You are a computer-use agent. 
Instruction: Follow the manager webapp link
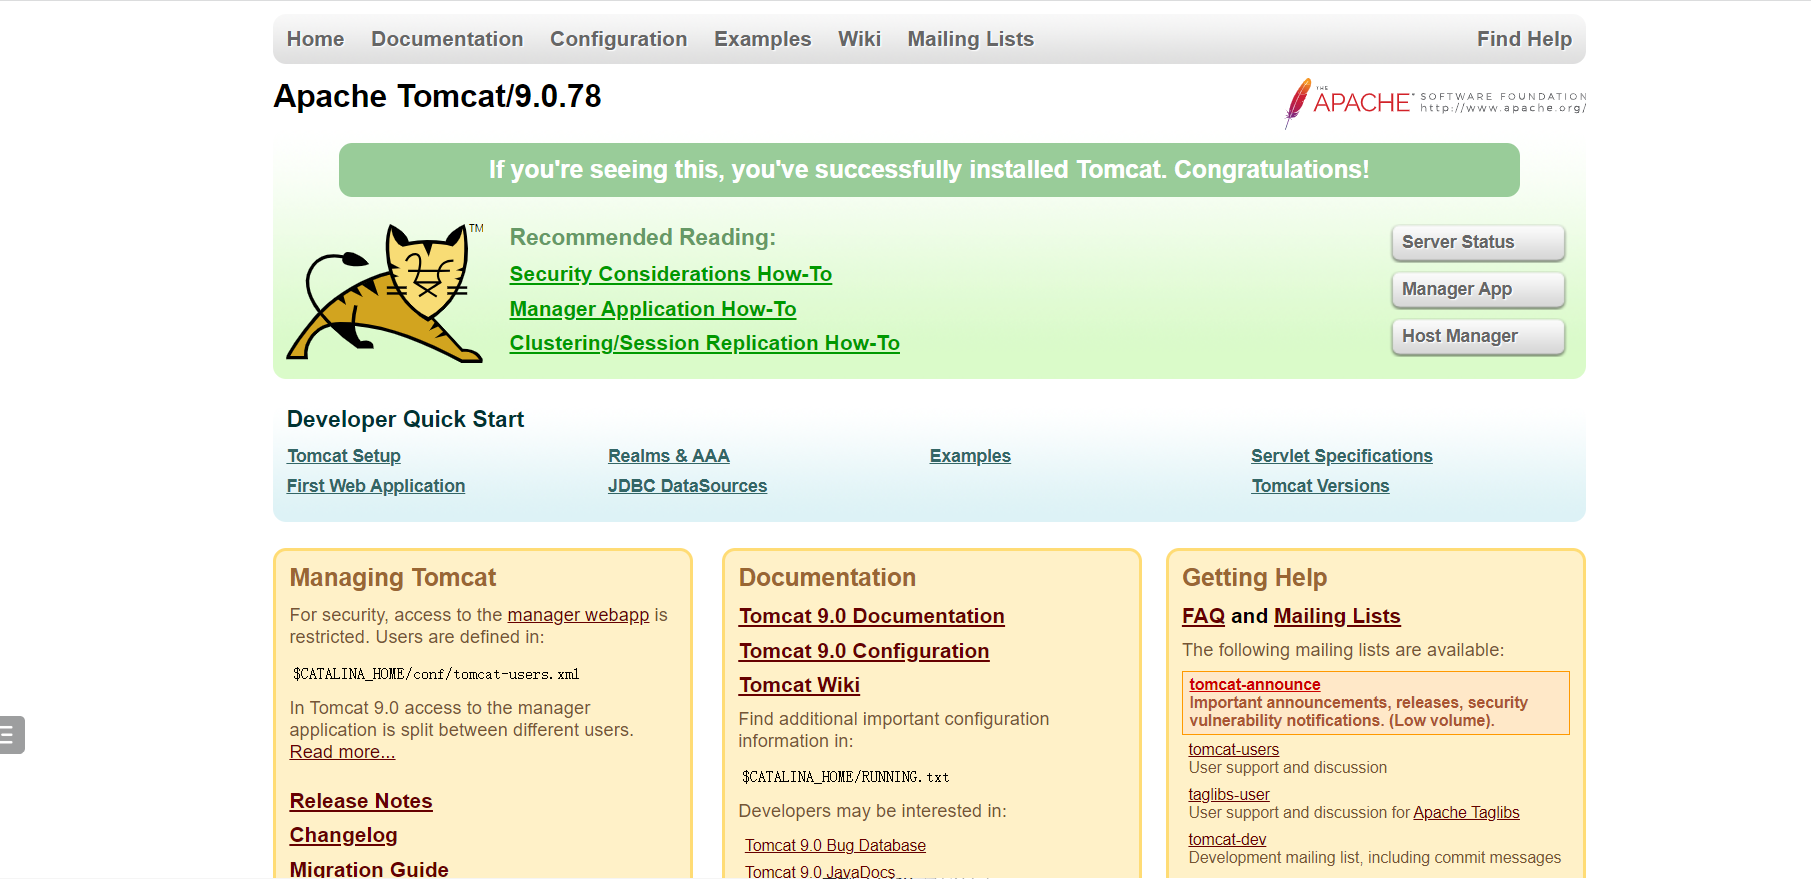coord(578,615)
